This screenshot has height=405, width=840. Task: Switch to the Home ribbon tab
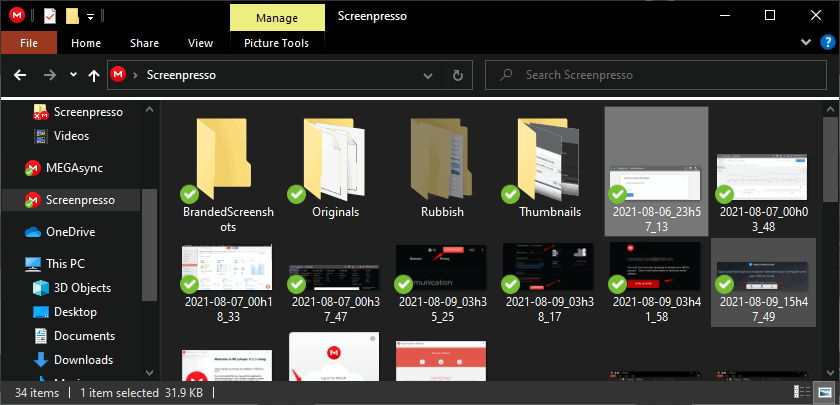(x=86, y=43)
